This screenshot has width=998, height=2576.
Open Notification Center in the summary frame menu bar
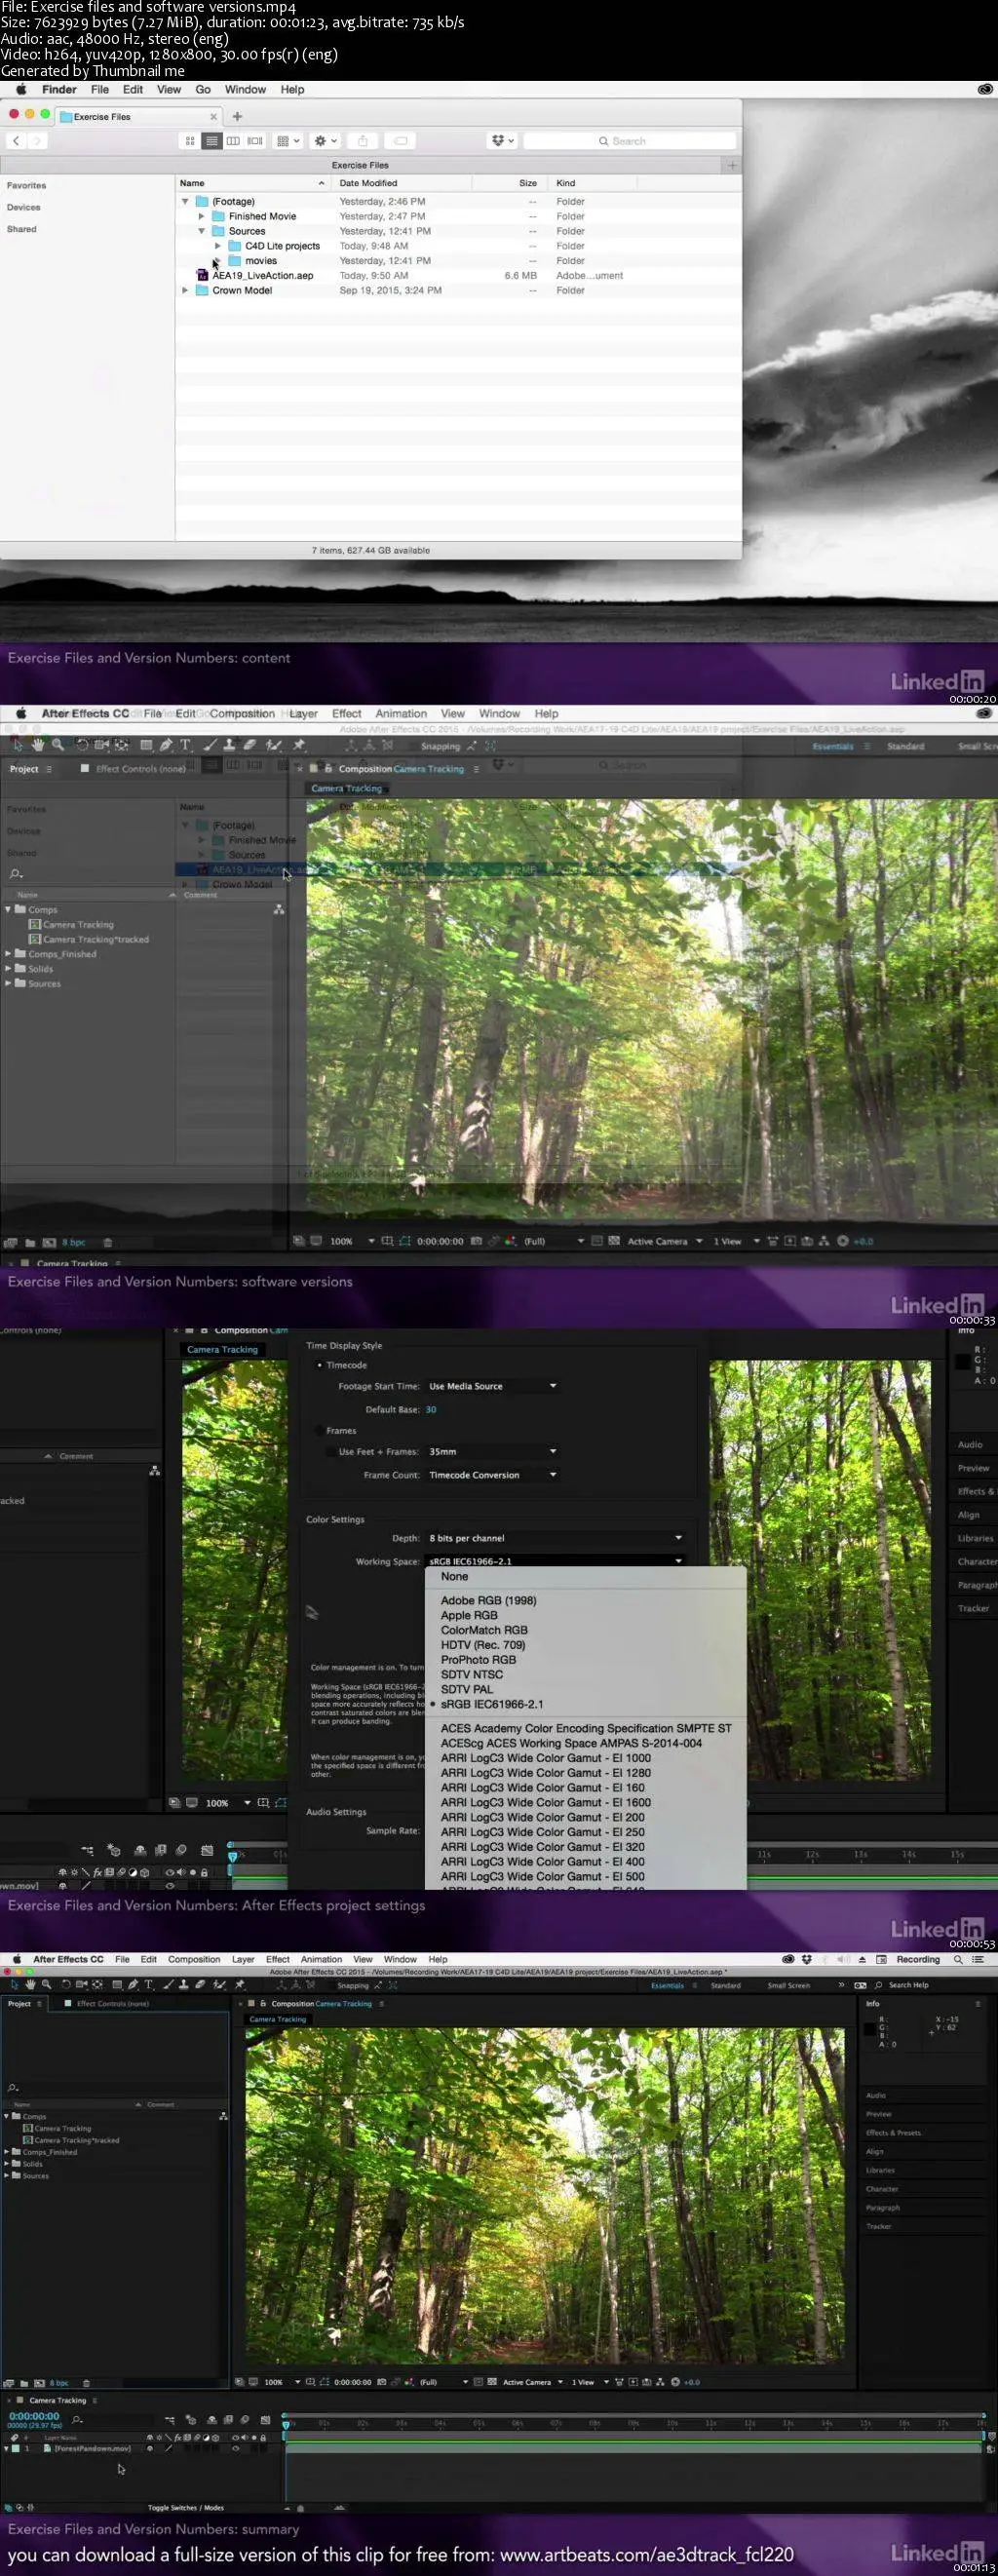tap(978, 1959)
